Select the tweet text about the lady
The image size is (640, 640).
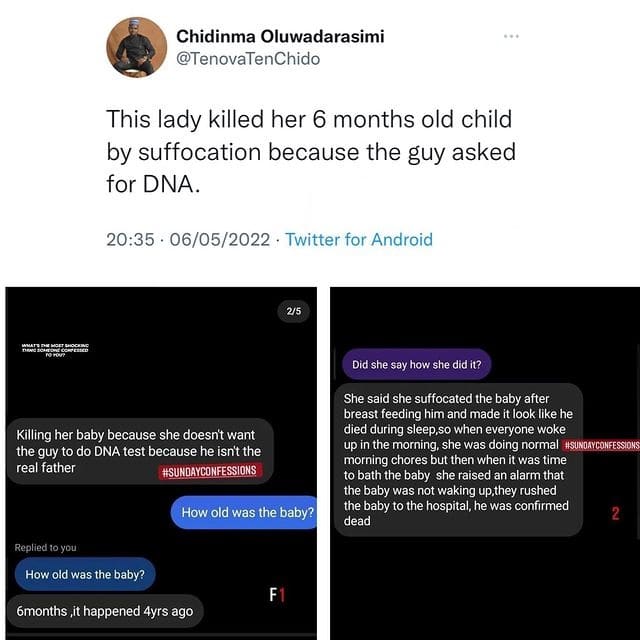(x=310, y=152)
